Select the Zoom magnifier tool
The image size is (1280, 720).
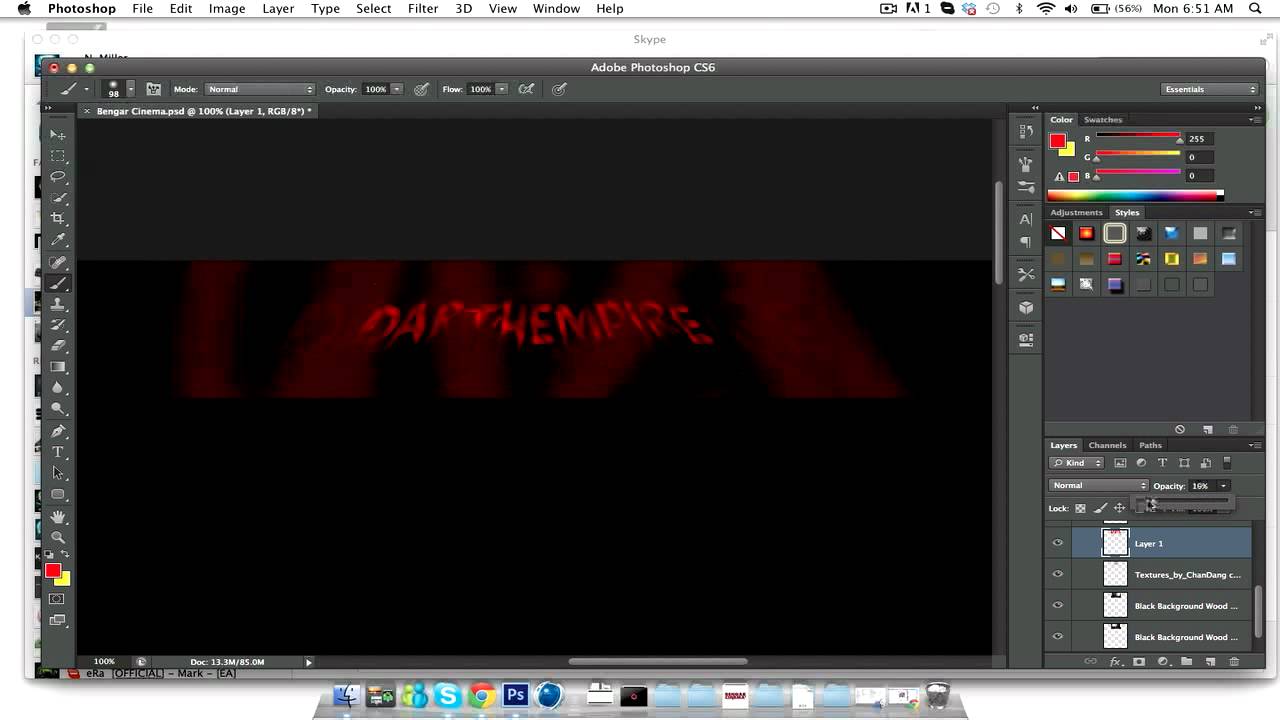click(x=58, y=537)
